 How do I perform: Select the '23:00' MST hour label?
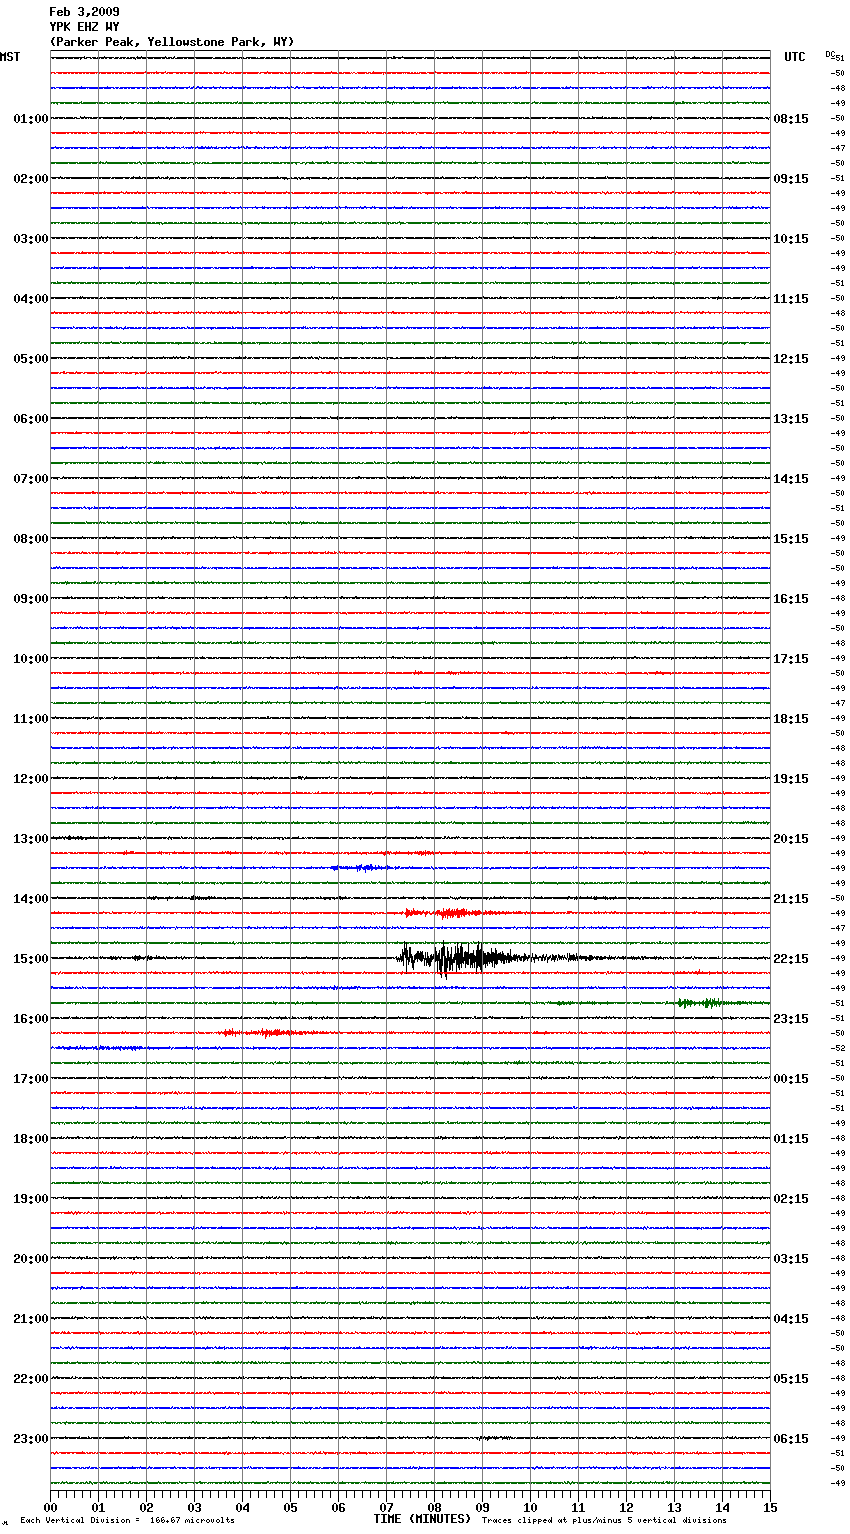[x=30, y=1439]
